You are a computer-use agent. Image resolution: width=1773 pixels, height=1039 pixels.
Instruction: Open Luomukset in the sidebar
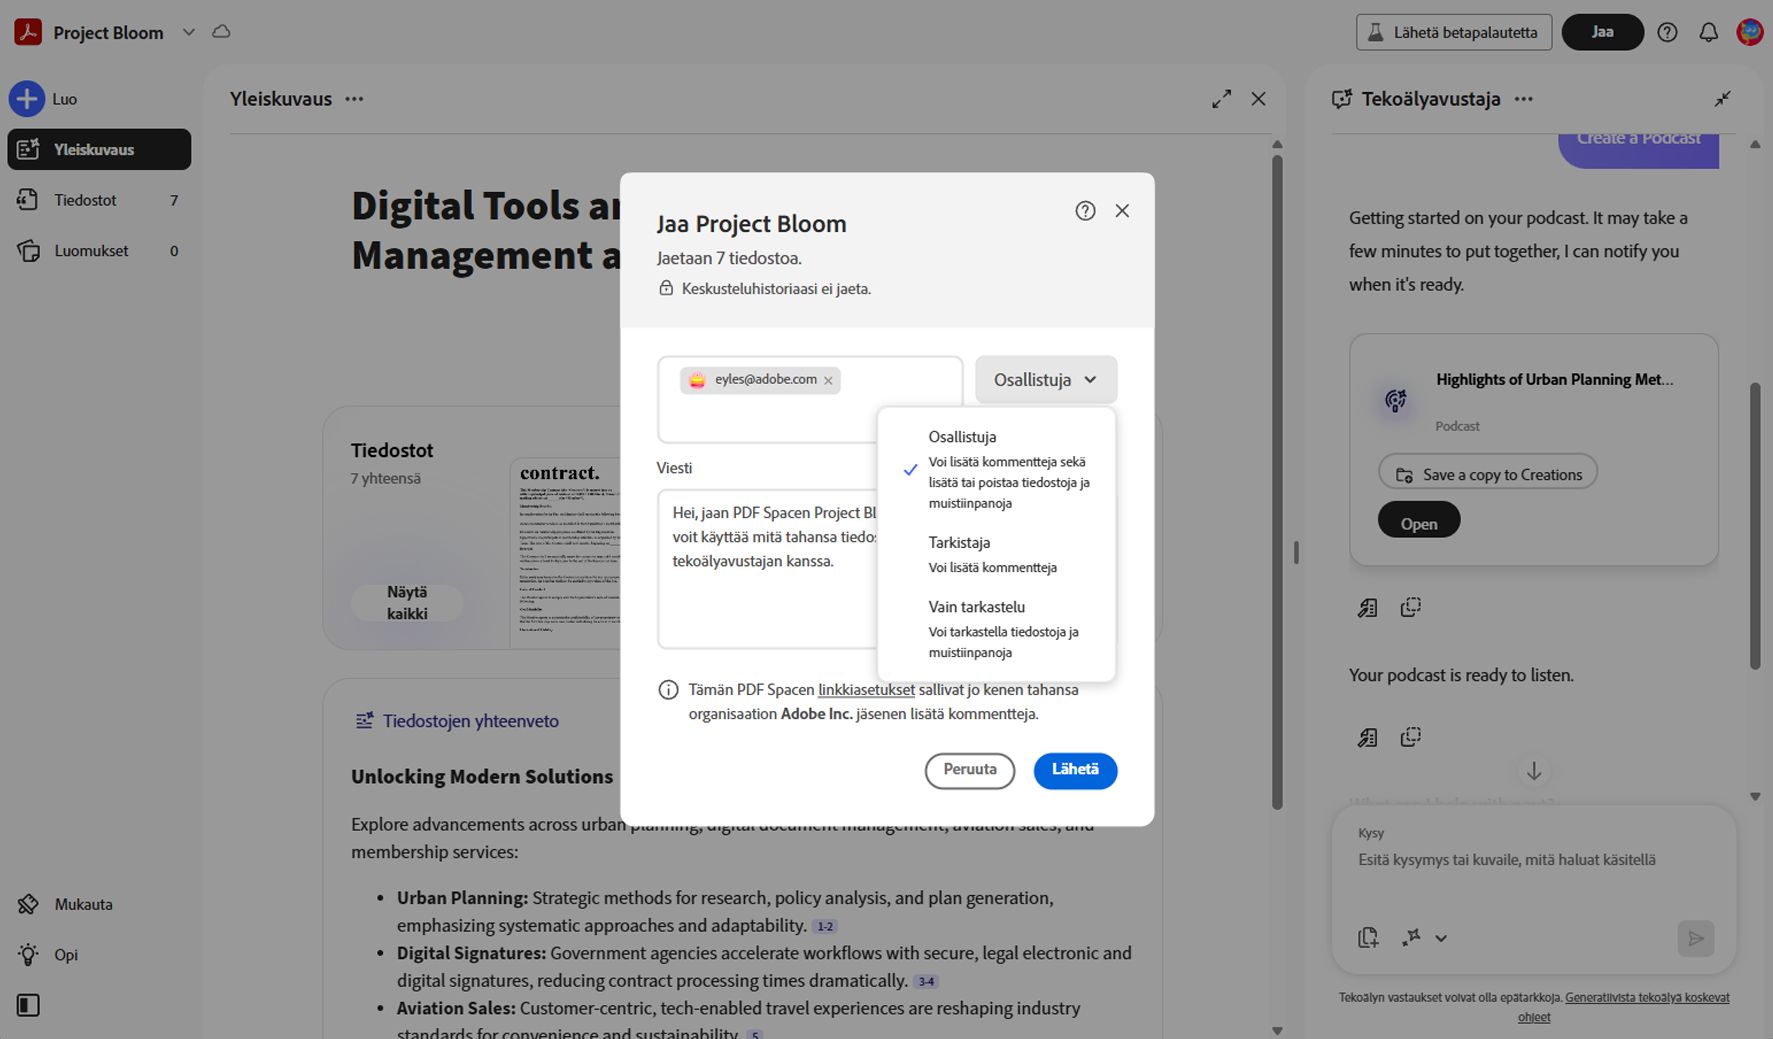(99, 251)
